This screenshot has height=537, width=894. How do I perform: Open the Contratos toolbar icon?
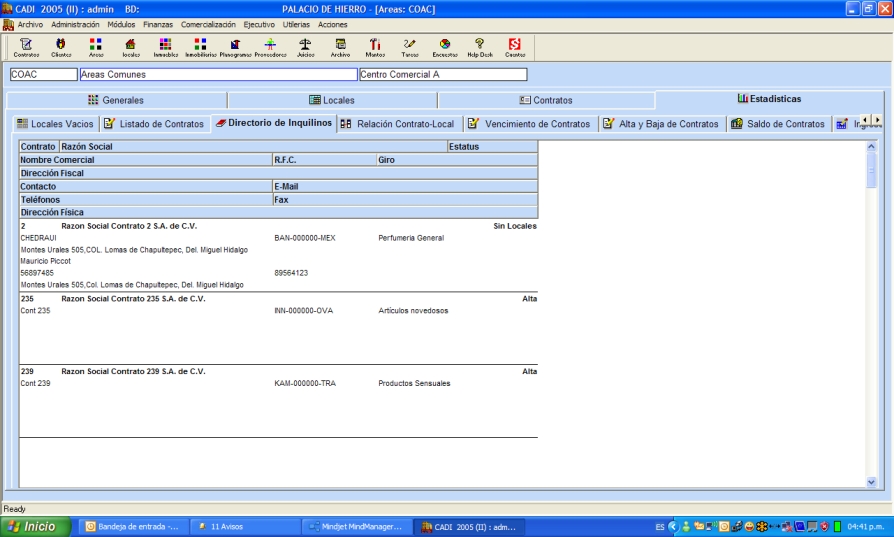pos(26,46)
